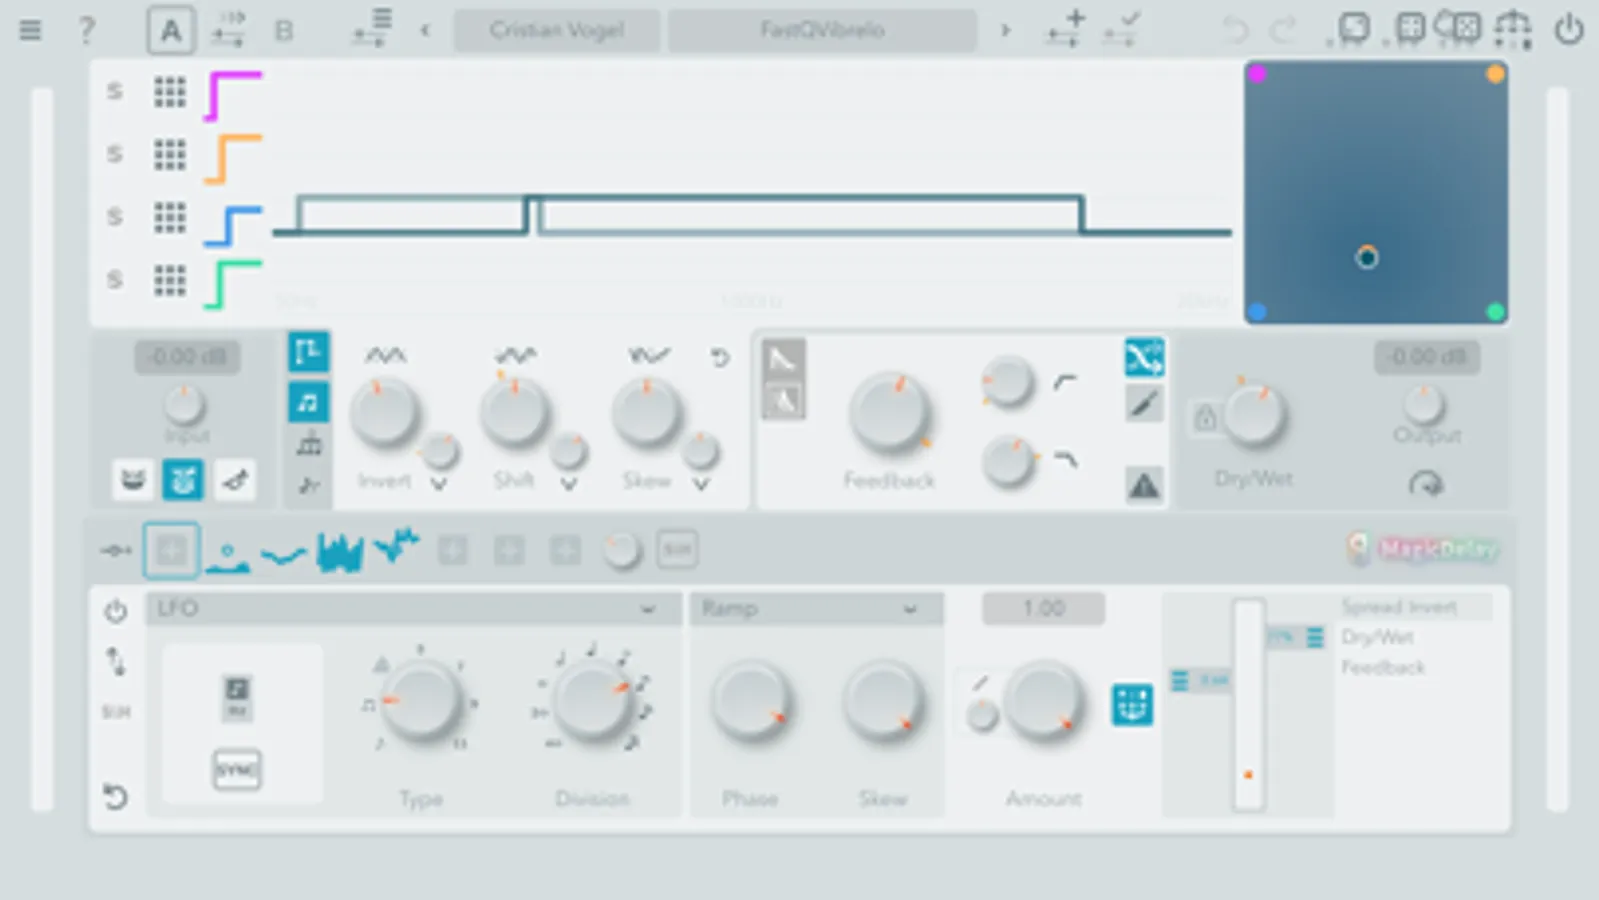
Task: Solo the orange delay line
Action: click(x=115, y=154)
